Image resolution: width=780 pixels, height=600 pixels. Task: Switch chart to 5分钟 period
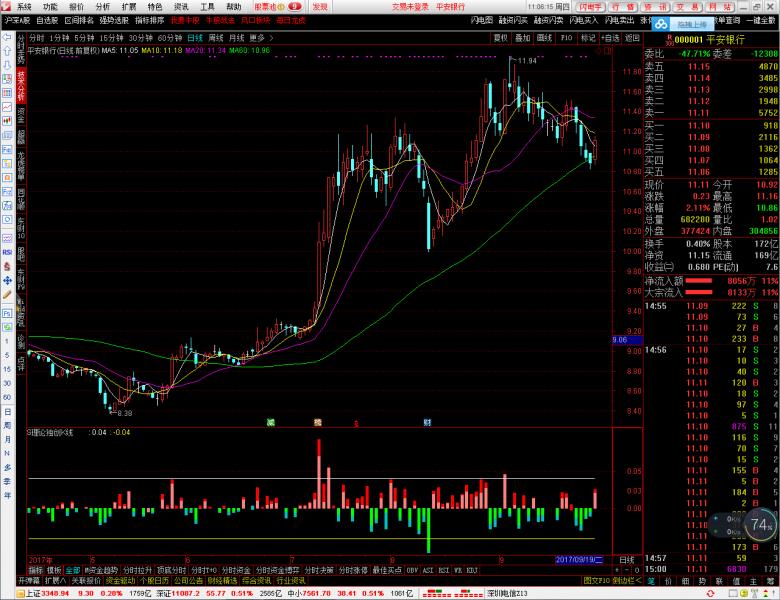[86, 38]
